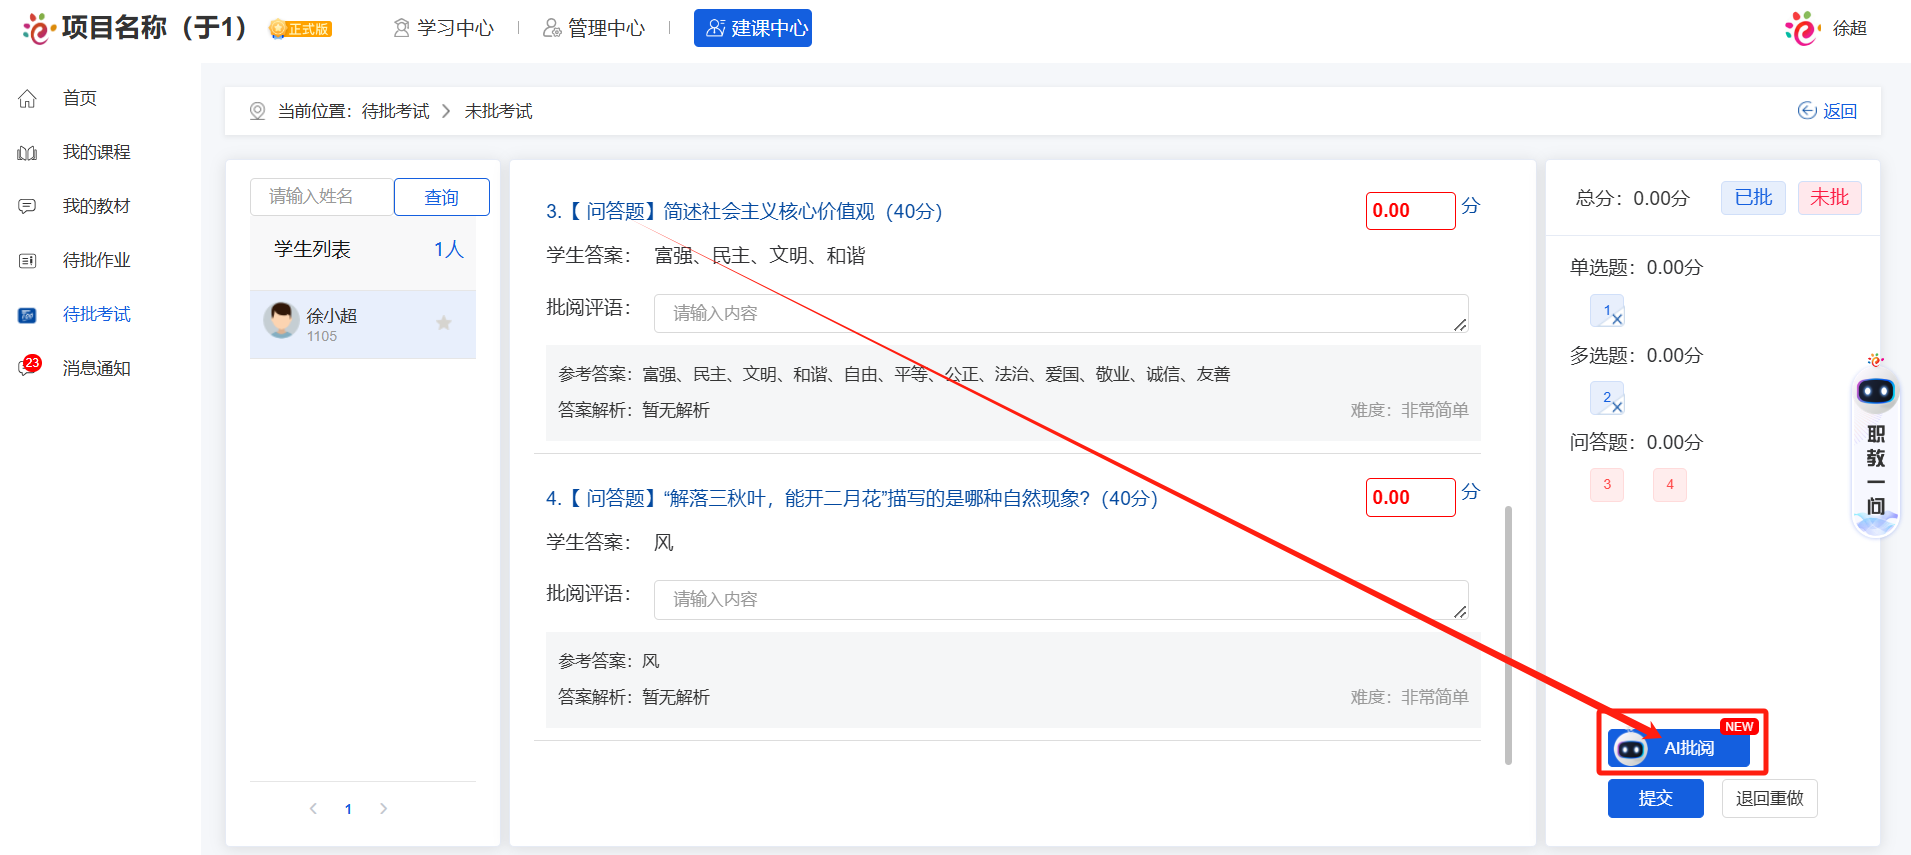Switch to 学习中心 tab
The height and width of the screenshot is (855, 1911).
click(x=444, y=28)
